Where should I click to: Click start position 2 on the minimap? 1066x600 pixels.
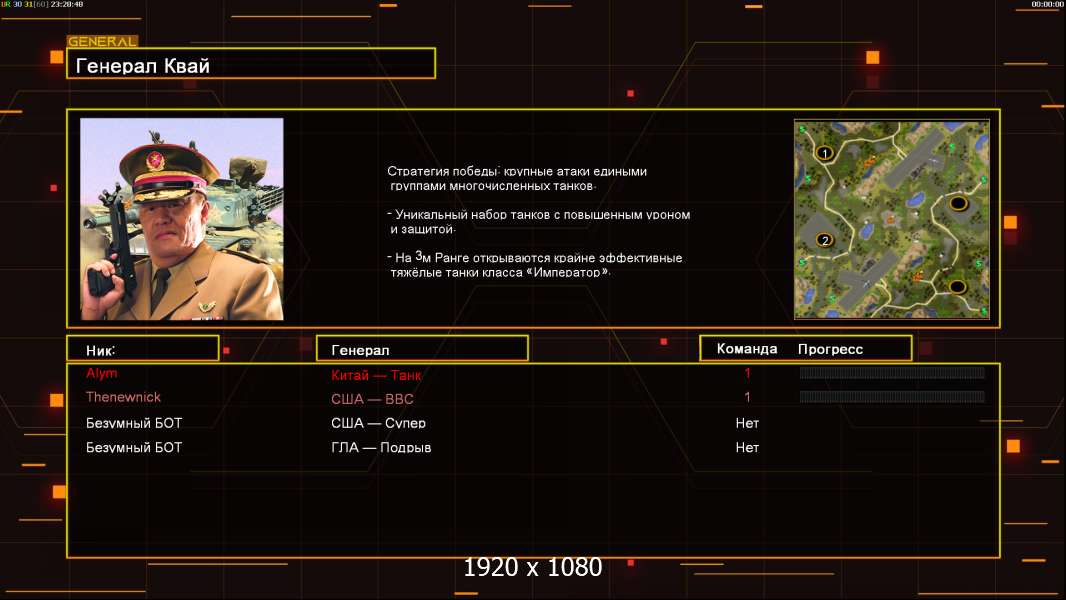pos(825,240)
